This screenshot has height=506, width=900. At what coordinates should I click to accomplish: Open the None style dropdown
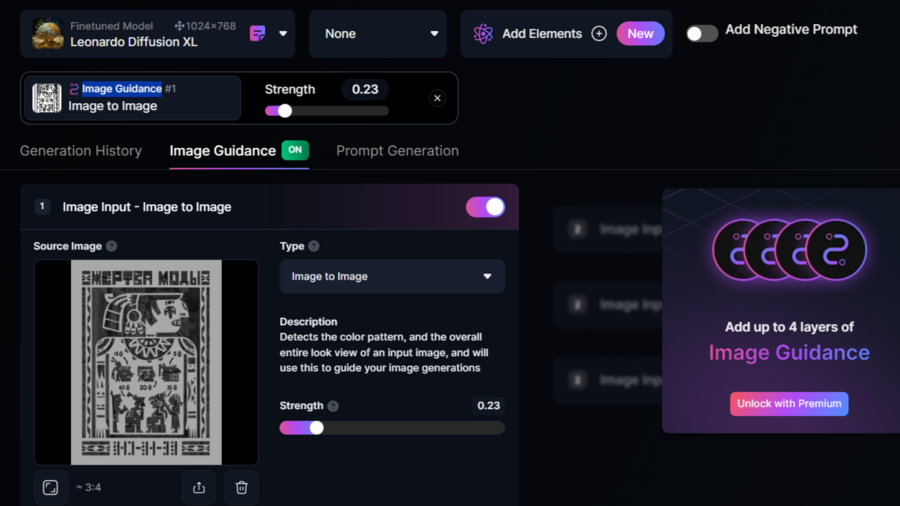pos(378,33)
